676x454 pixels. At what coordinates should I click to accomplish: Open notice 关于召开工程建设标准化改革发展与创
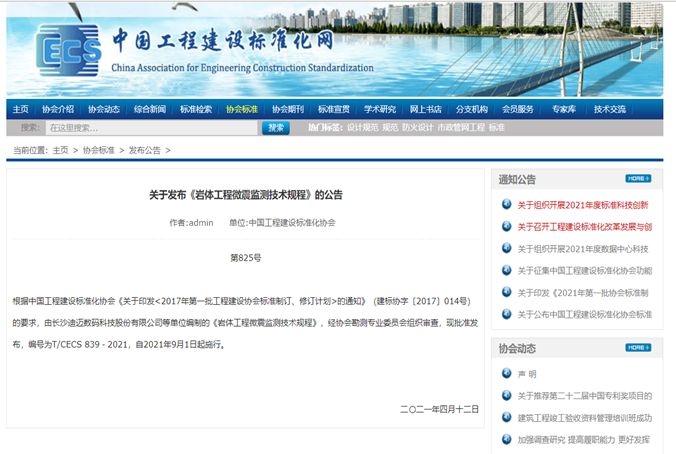click(x=585, y=227)
